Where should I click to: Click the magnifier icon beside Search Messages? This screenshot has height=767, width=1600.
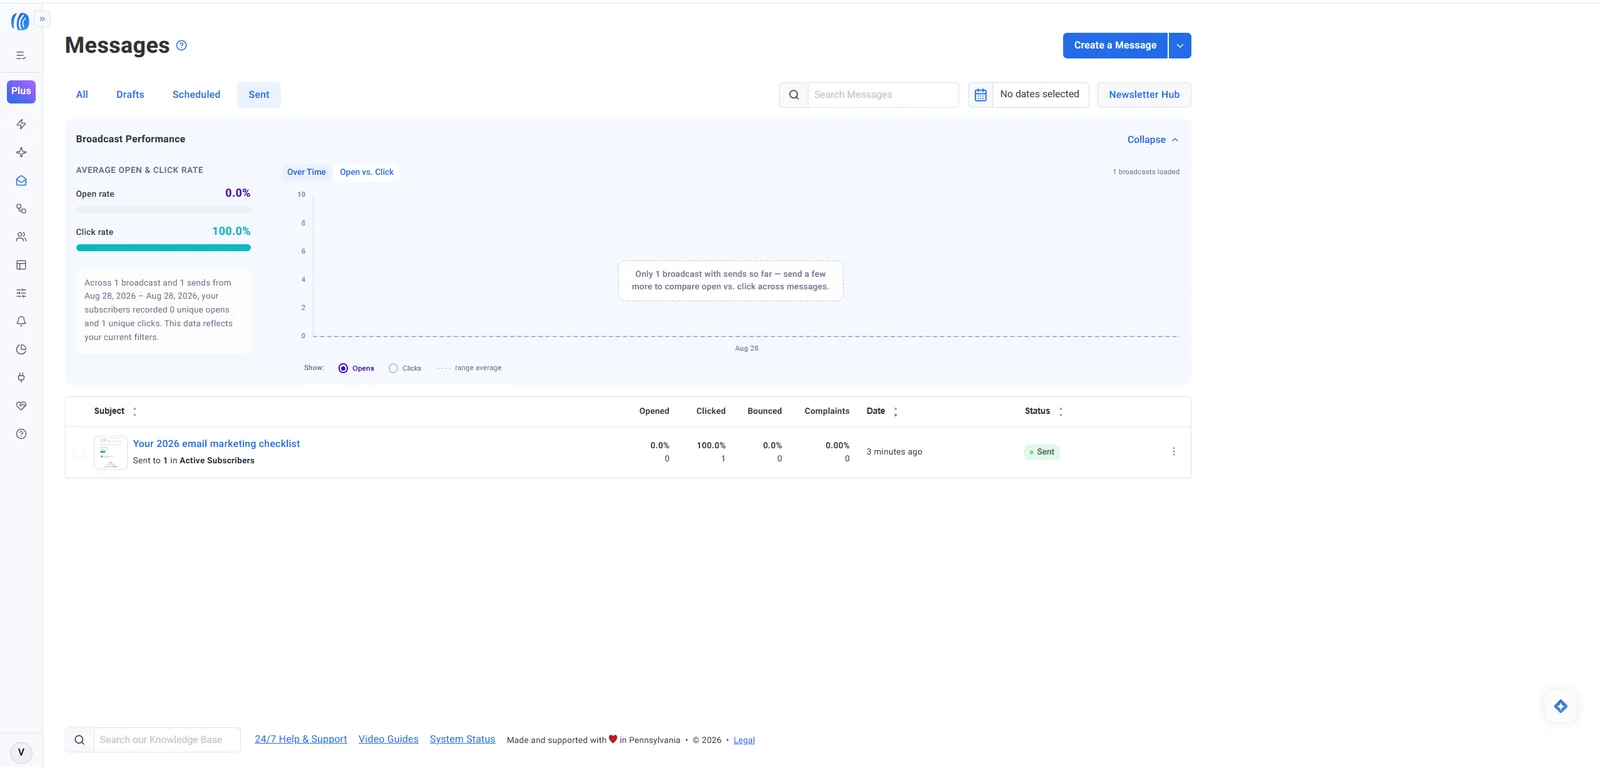click(x=794, y=95)
